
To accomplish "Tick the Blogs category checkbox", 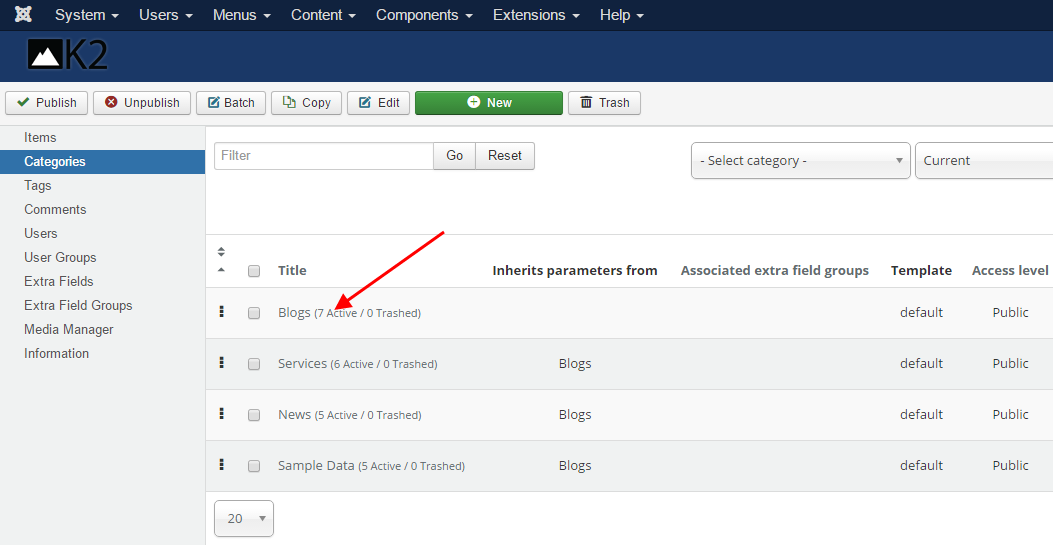I will pyautogui.click(x=254, y=313).
